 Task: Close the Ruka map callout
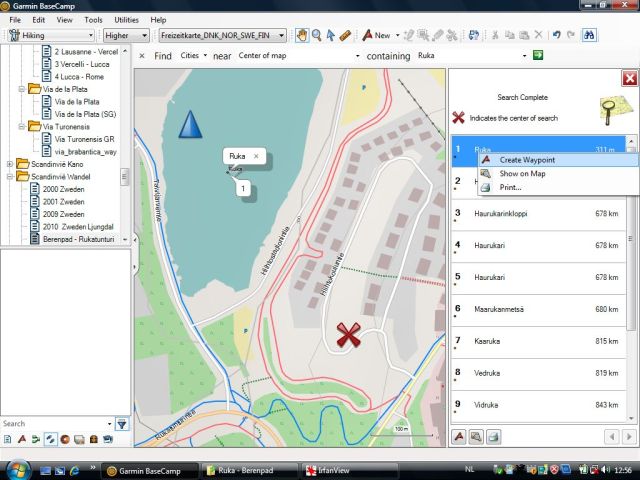[x=256, y=156]
